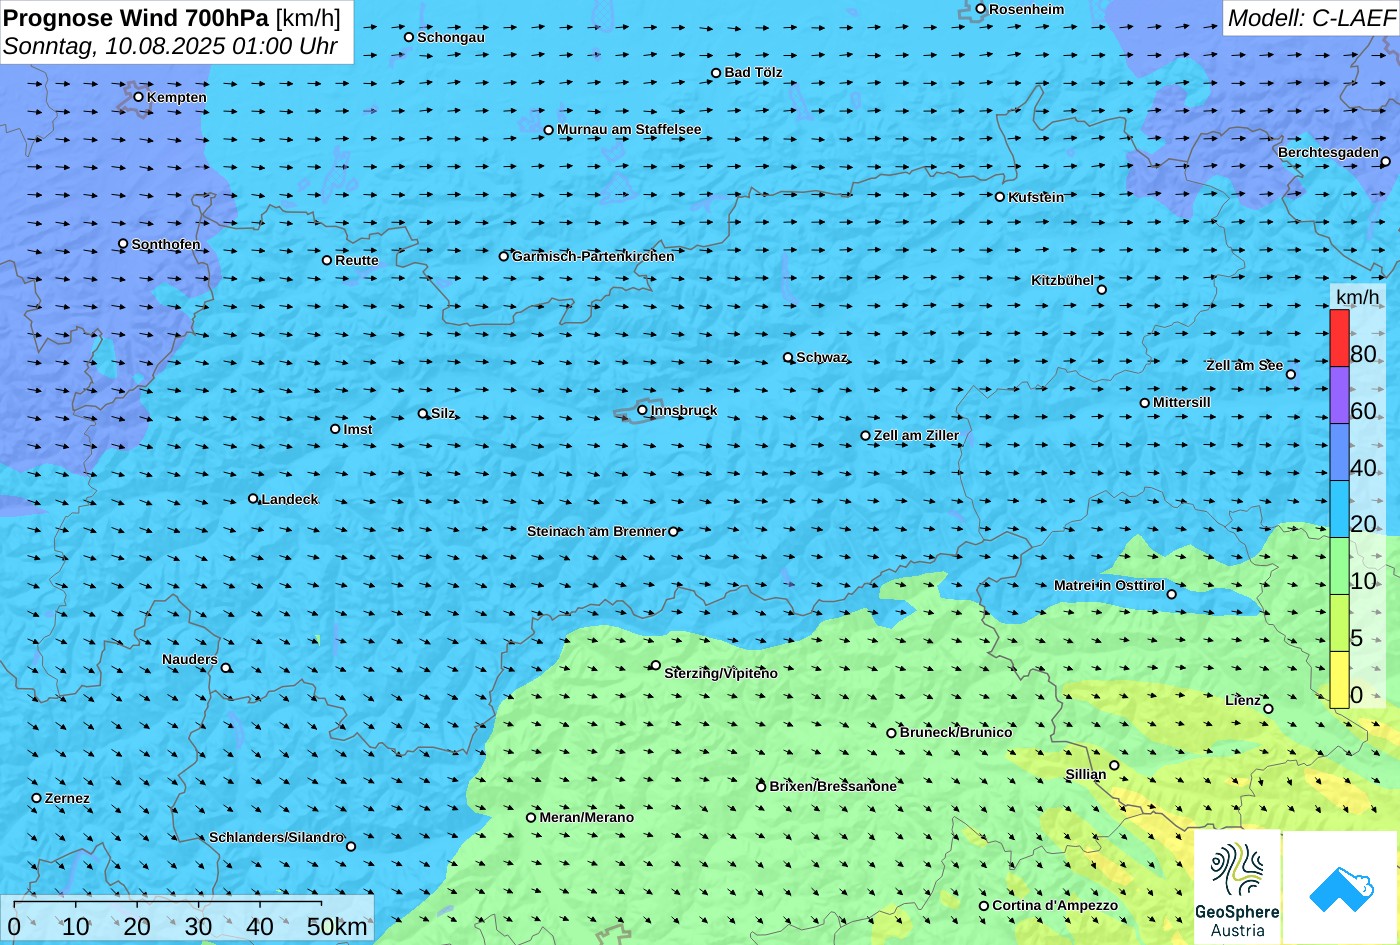Image resolution: width=1400 pixels, height=945 pixels.
Task: Select the Zell am See marker
Action: (x=1291, y=375)
